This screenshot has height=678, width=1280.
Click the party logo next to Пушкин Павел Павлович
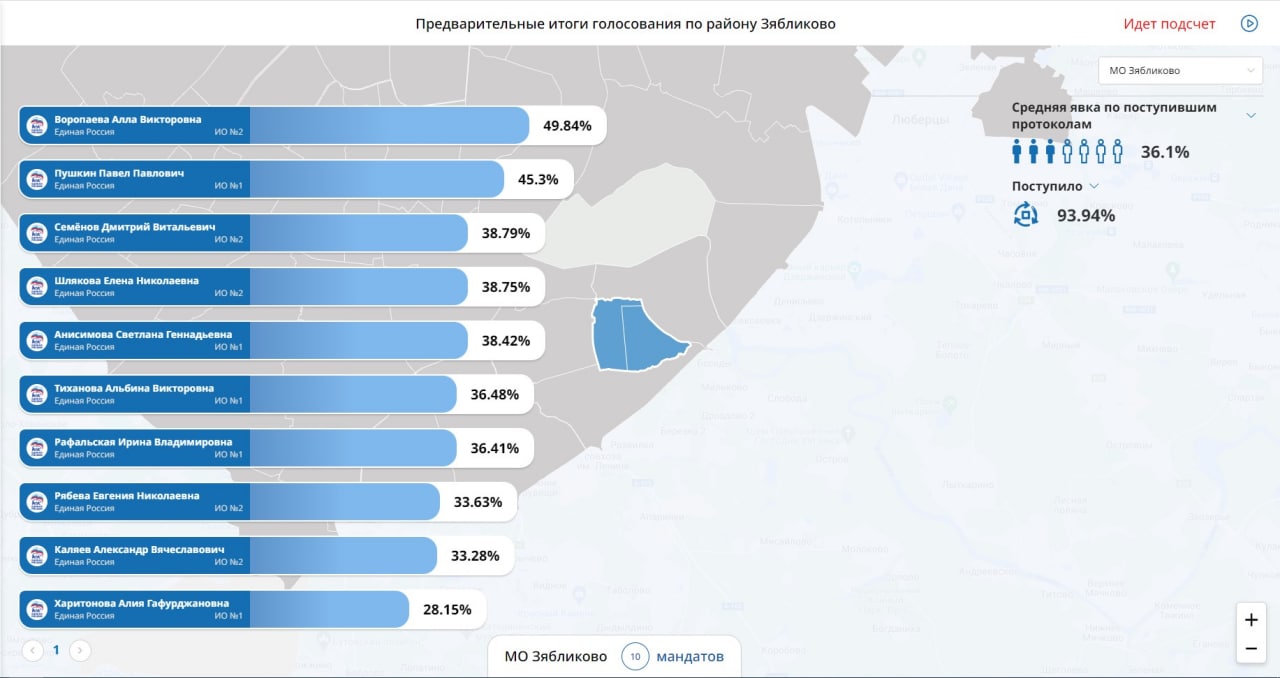[37, 179]
